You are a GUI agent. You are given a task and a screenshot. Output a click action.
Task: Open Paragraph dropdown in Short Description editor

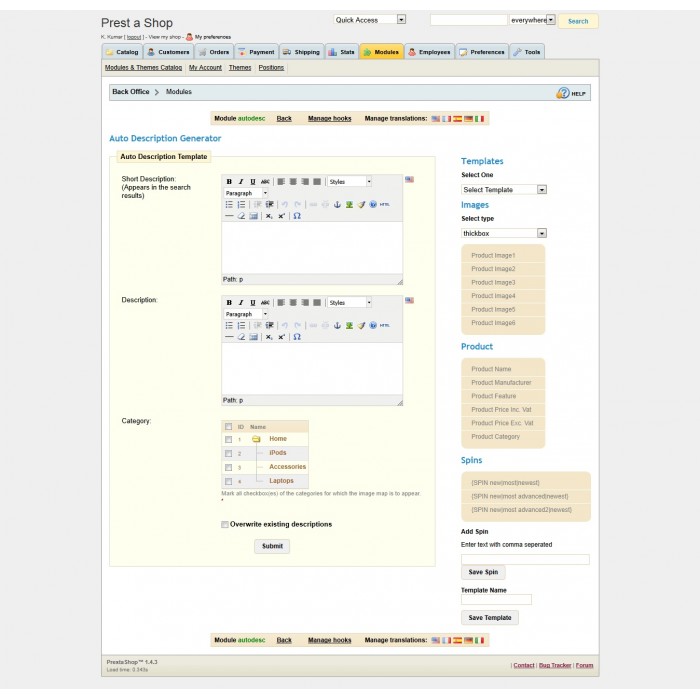pyautogui.click(x=246, y=193)
